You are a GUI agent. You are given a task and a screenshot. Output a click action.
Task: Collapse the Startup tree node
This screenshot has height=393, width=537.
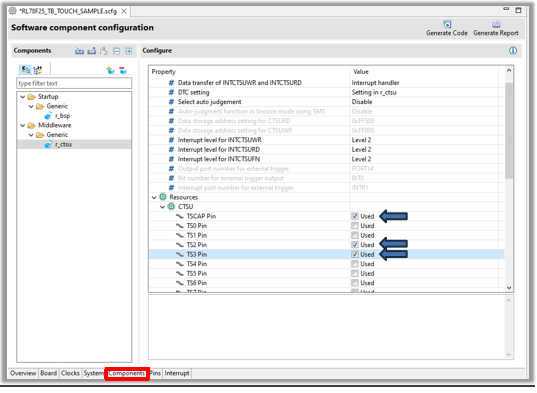(23, 97)
